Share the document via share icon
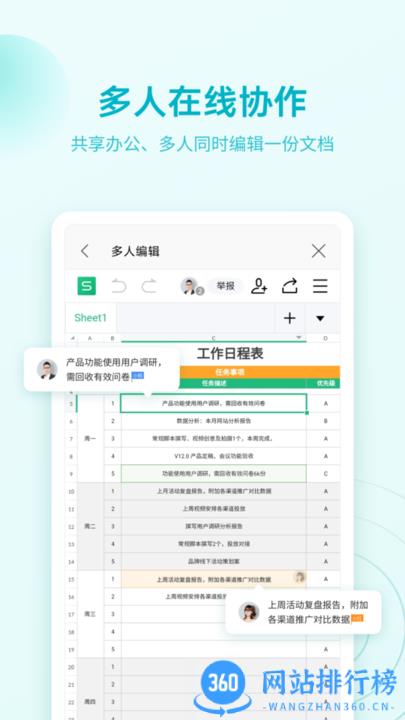Viewport: 405px width, 720px height. click(290, 286)
